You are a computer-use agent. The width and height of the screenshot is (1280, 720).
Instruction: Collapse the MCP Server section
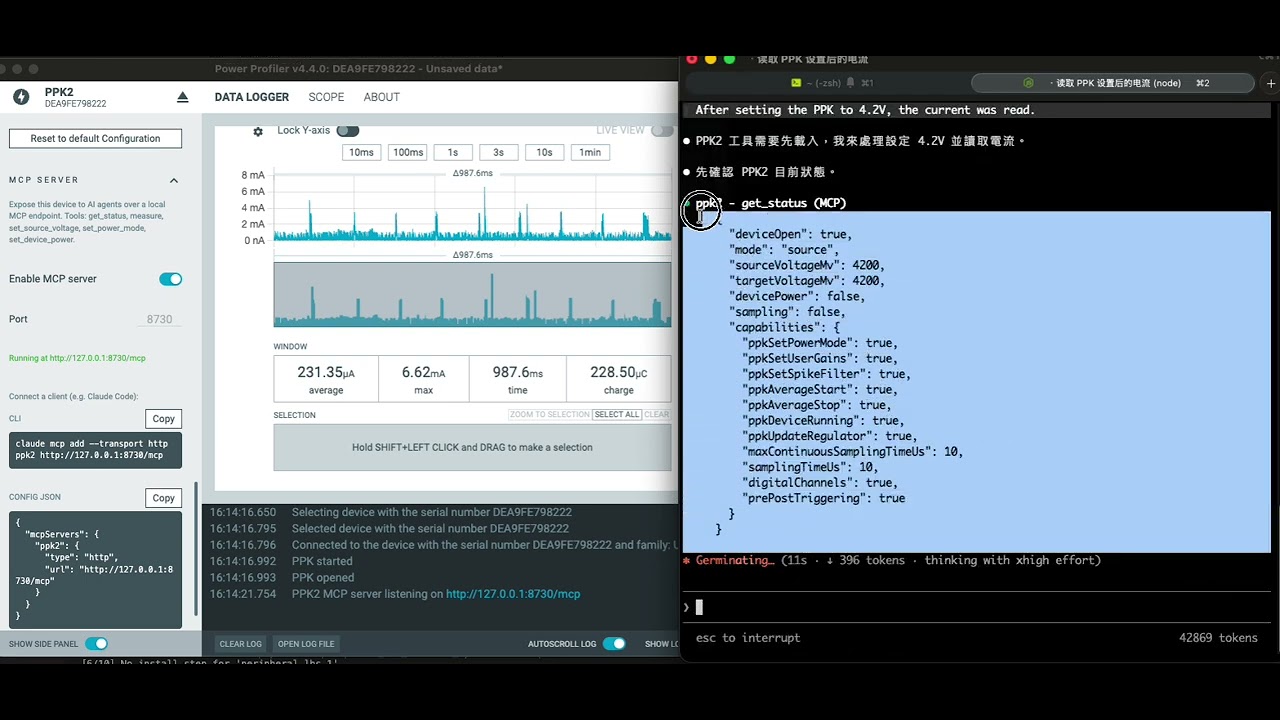(174, 180)
